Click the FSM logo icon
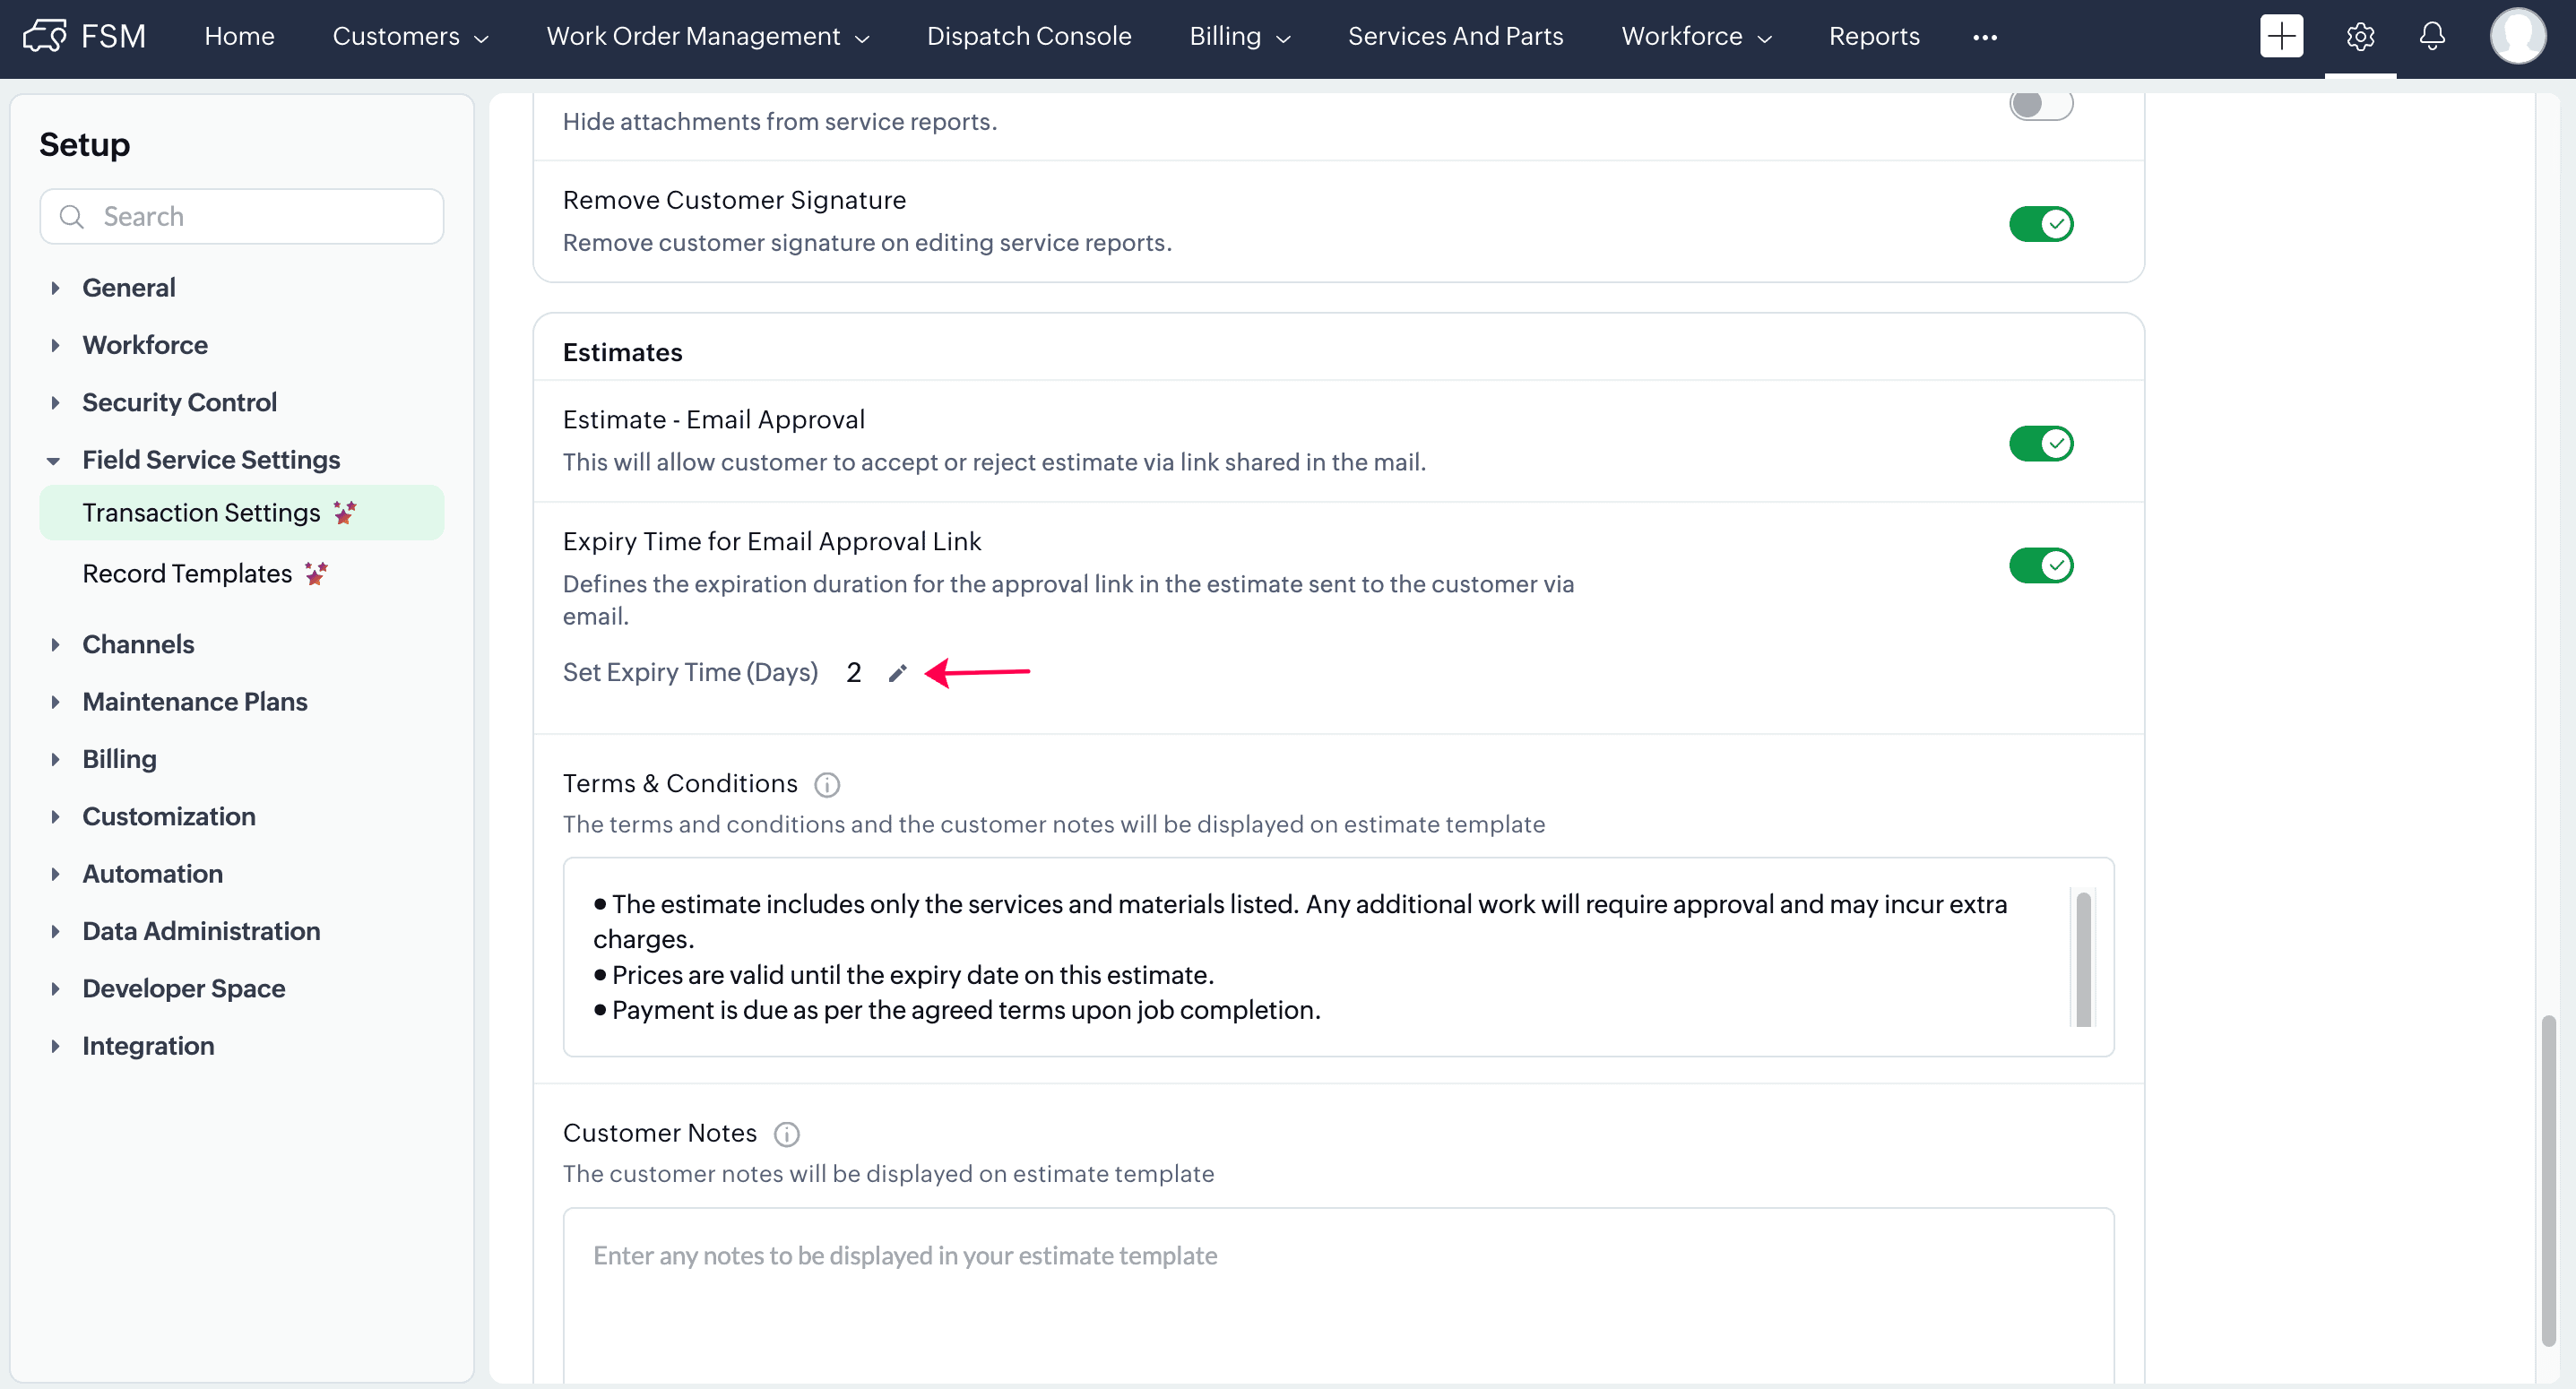The width and height of the screenshot is (2576, 1389). click(x=45, y=37)
